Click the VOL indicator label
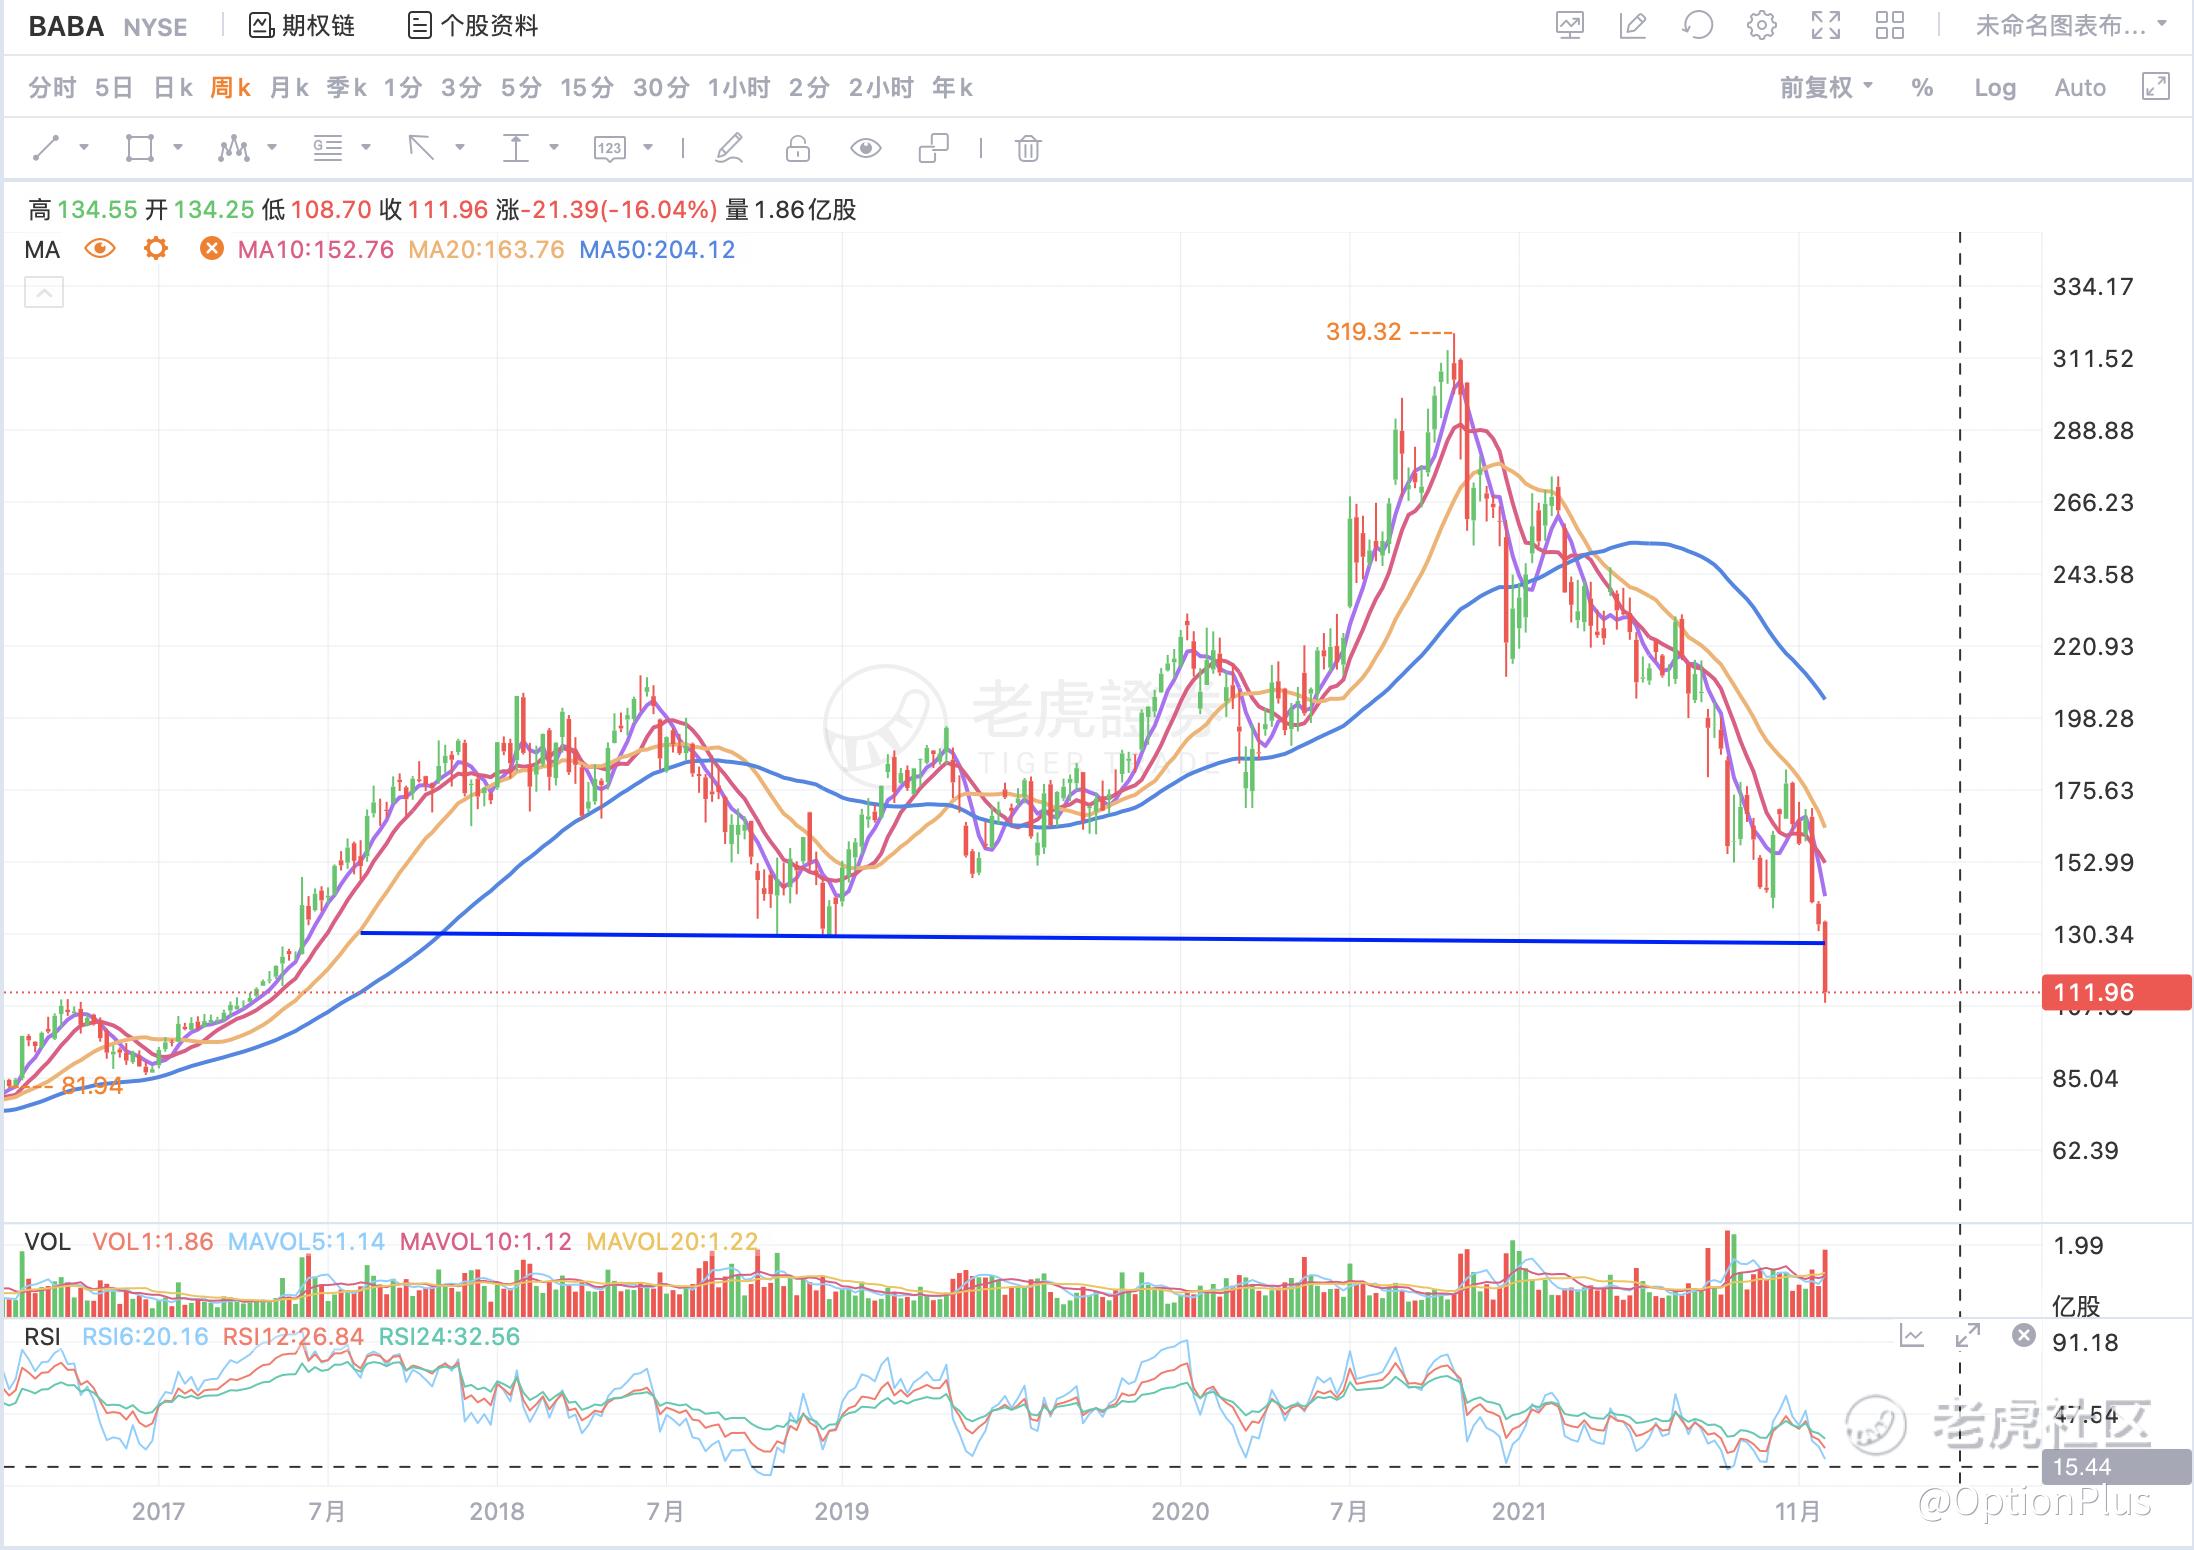Image resolution: width=2194 pixels, height=1550 pixels. coord(47,1242)
